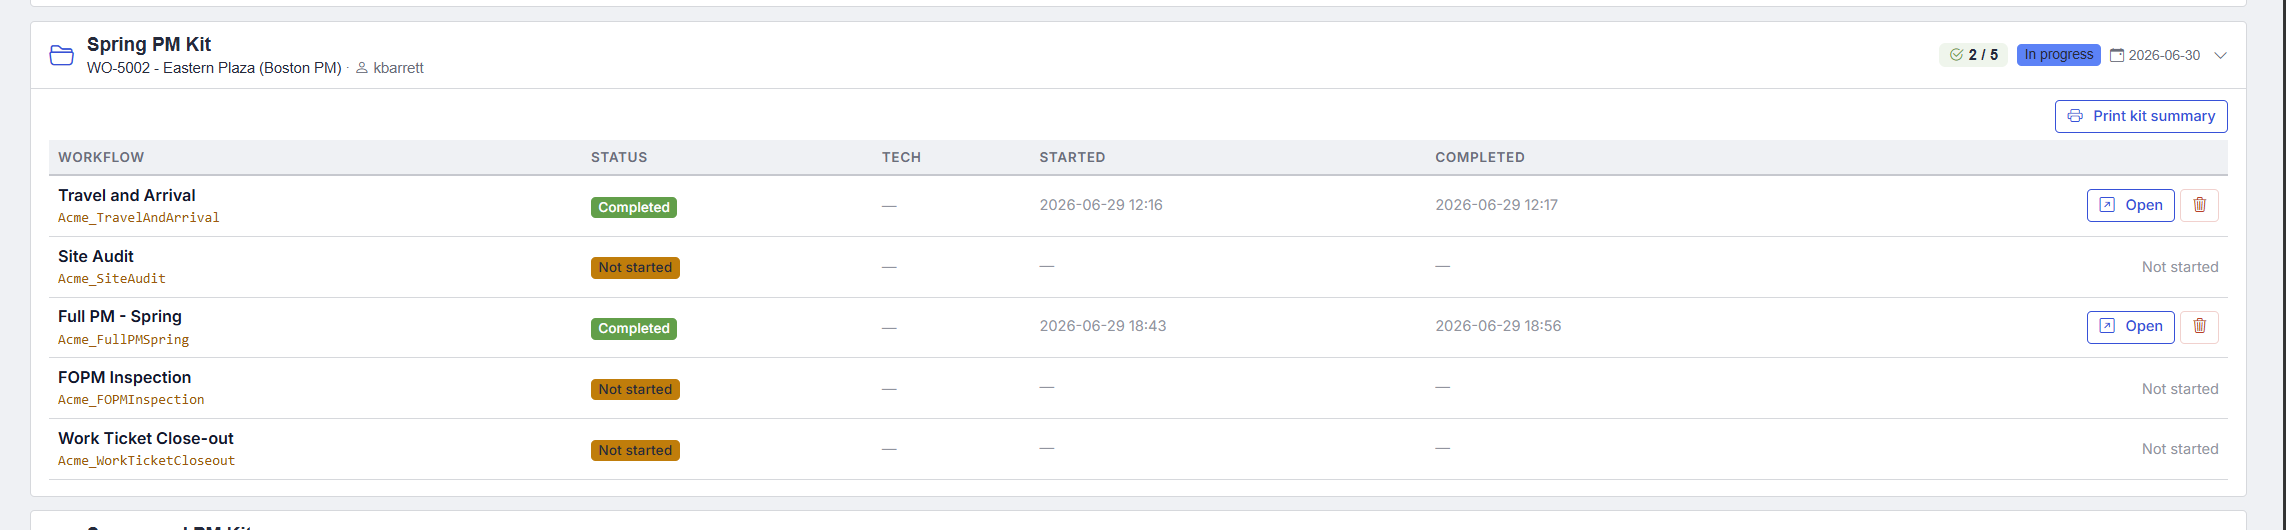Viewport: 2286px width, 530px height.
Task: Select the FOPM Inspection workflow name
Action: [124, 377]
